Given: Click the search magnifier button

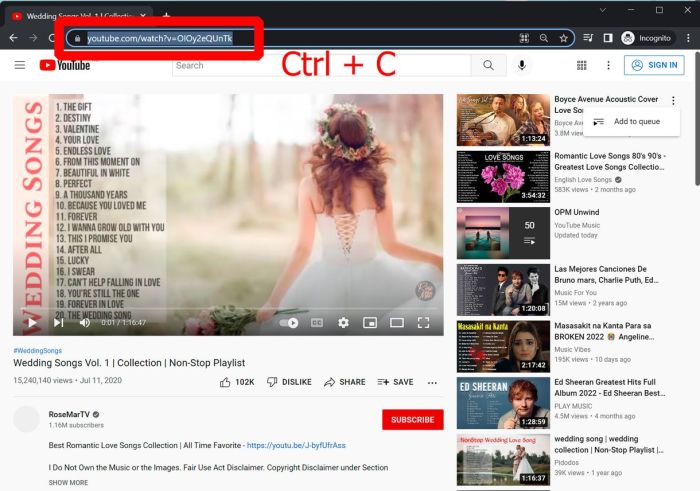Looking at the screenshot, I should (488, 65).
